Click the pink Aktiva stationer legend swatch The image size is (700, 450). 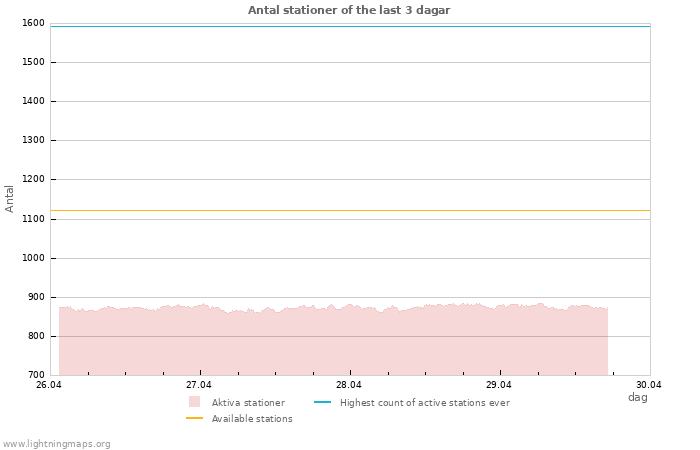[x=194, y=402]
